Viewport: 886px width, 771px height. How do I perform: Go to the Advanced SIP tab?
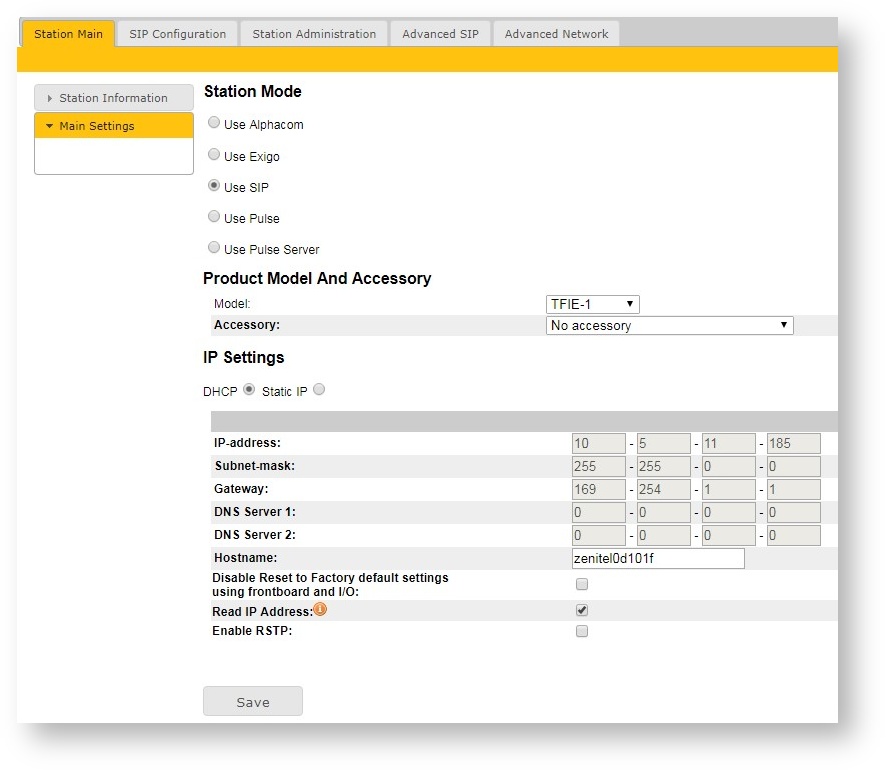pyautogui.click(x=440, y=34)
